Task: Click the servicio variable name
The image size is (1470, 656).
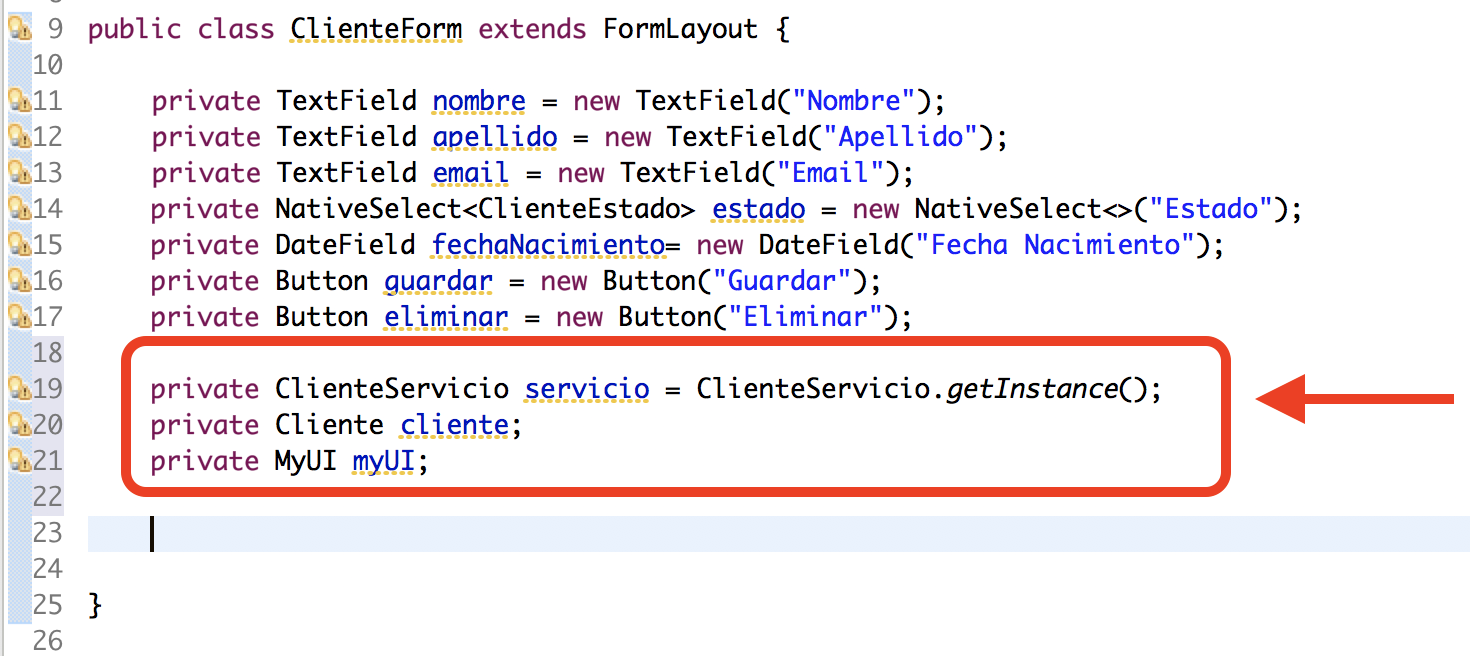Action: tap(586, 388)
